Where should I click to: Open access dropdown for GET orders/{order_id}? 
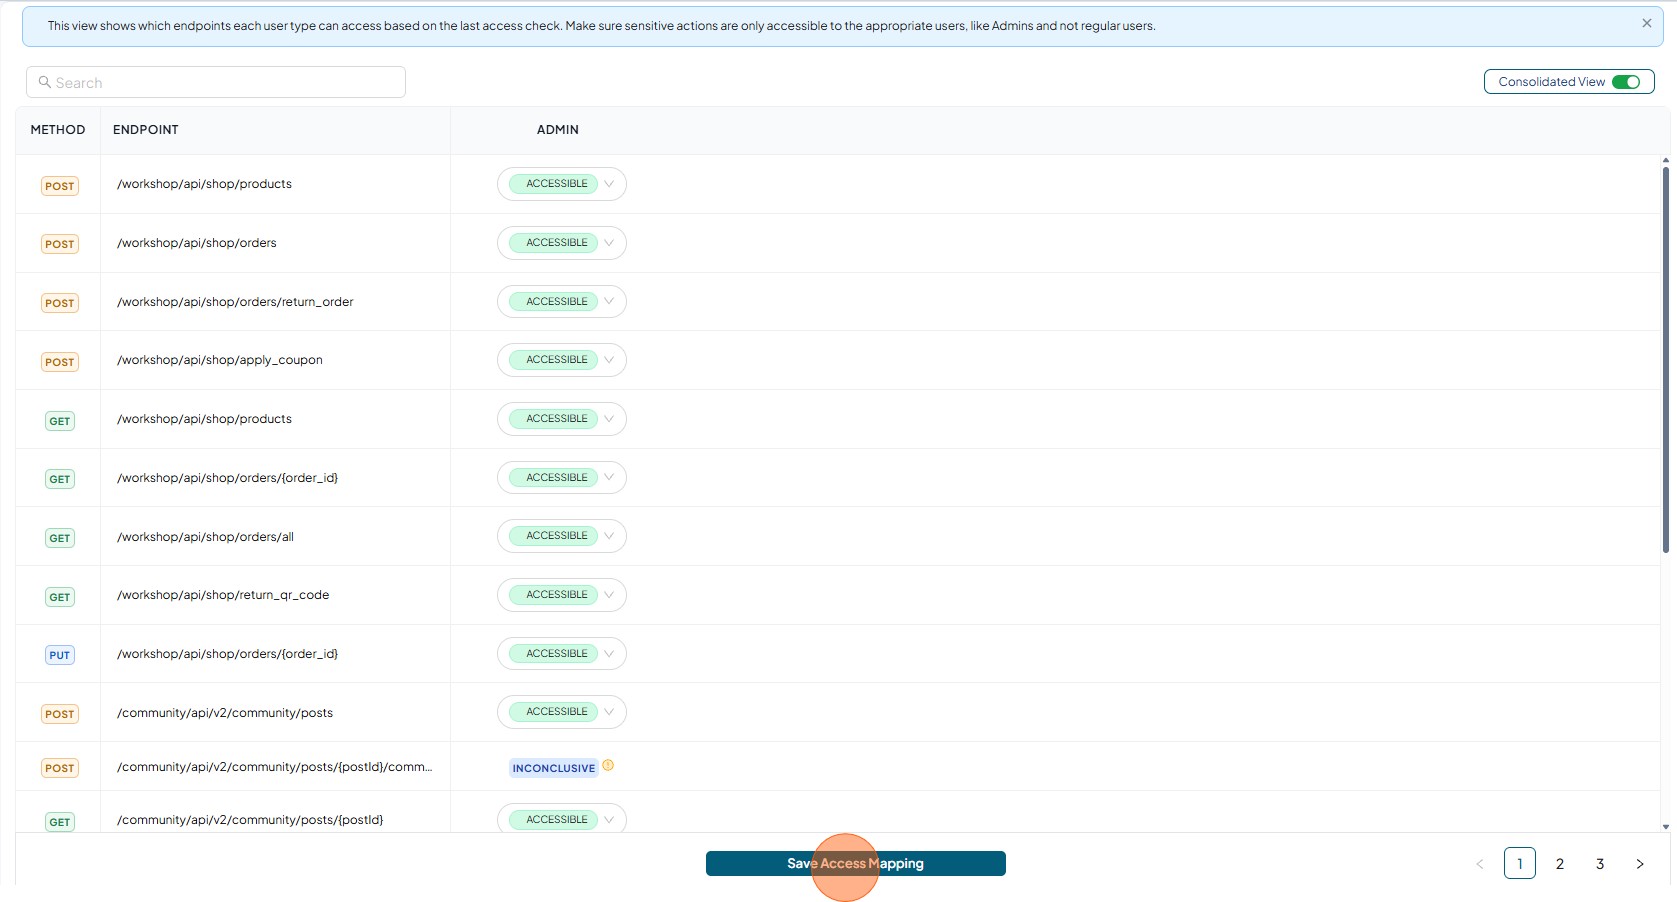click(562, 478)
